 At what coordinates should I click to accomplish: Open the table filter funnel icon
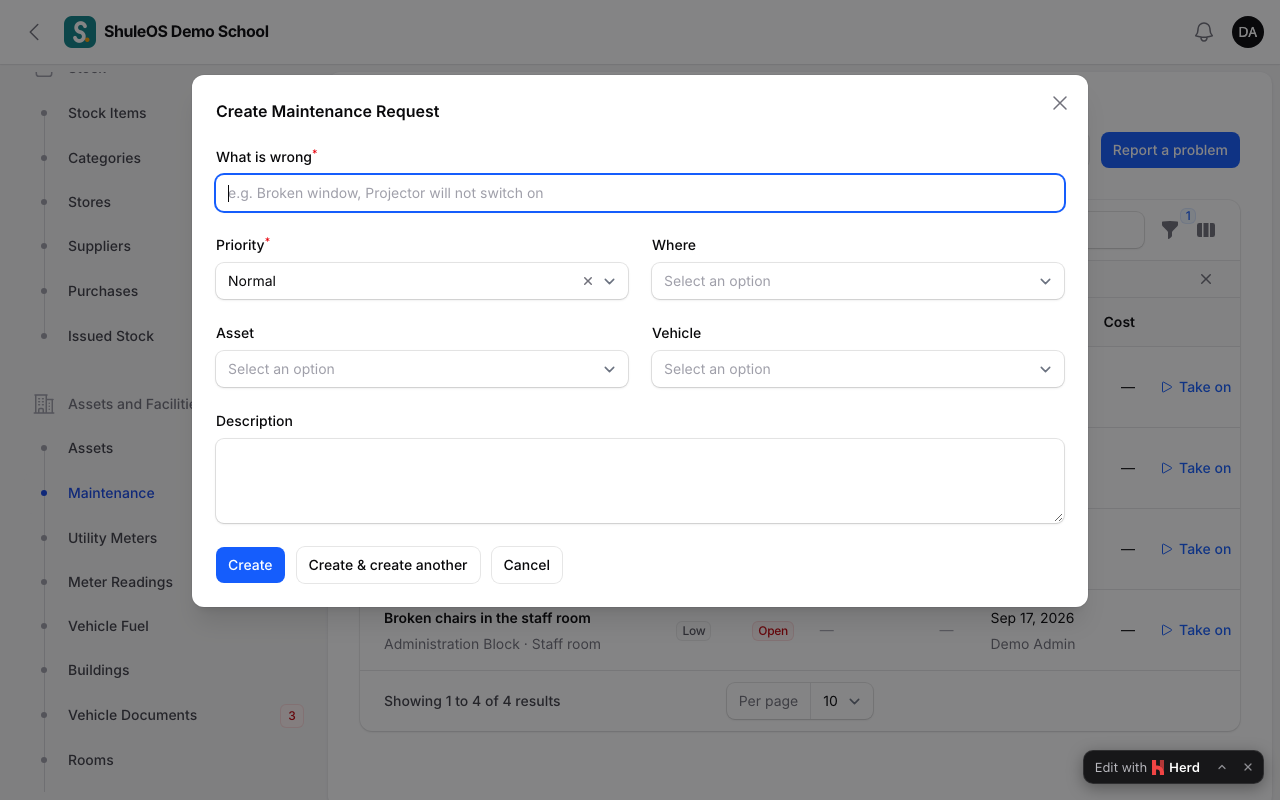tap(1170, 230)
